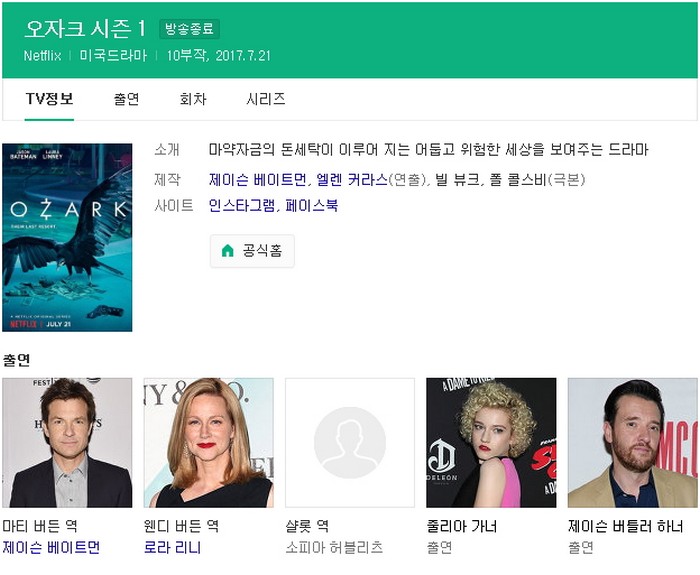Open the 공식홈 official site button

[252, 251]
